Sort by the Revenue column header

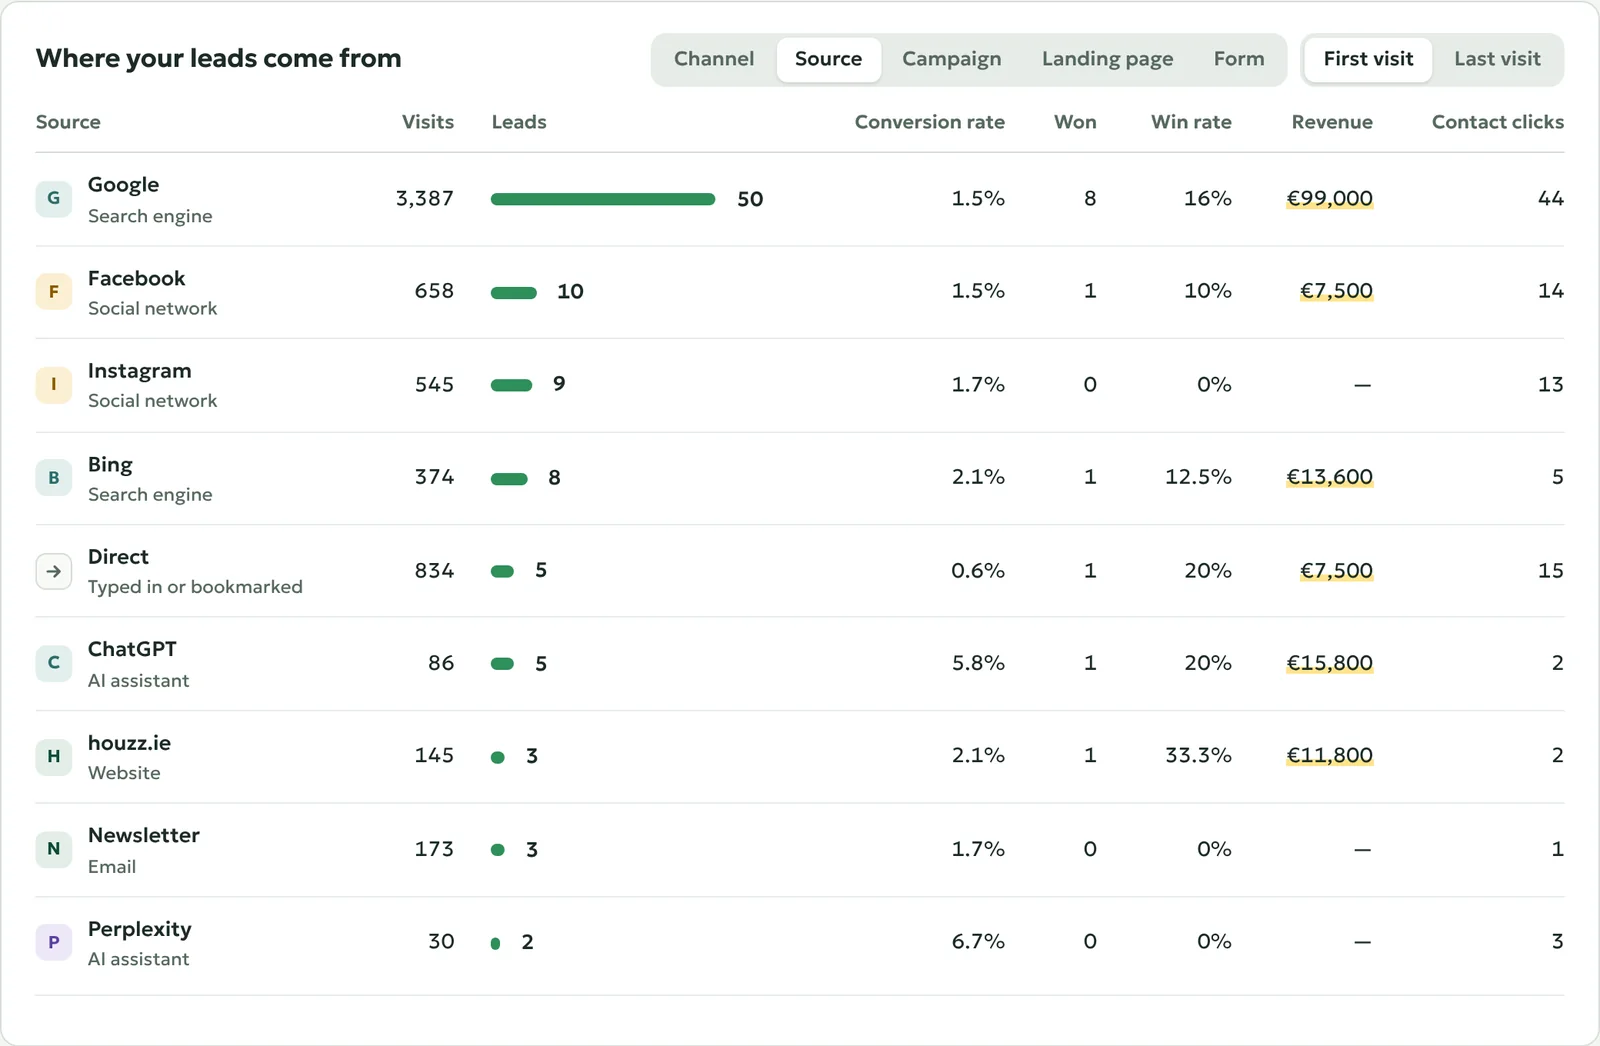coord(1332,122)
